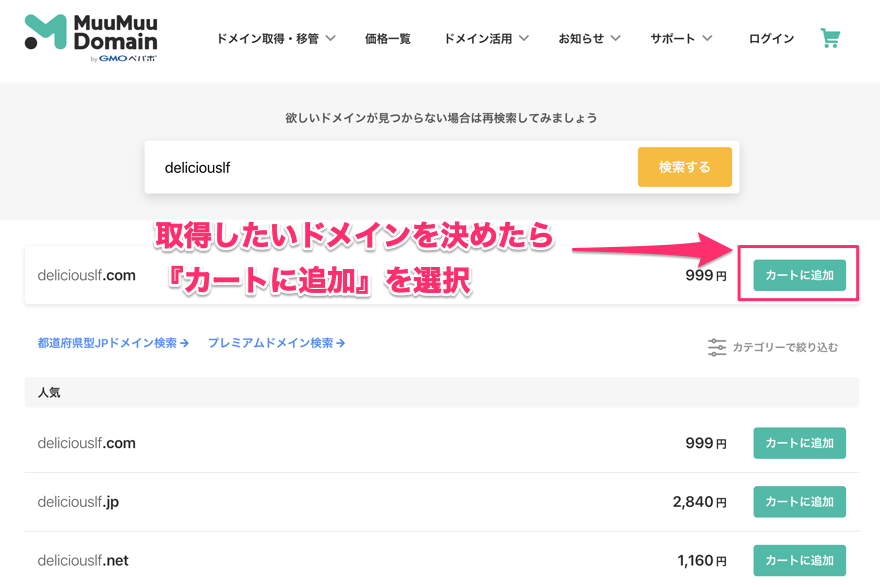Open the shopping cart icon

831,38
